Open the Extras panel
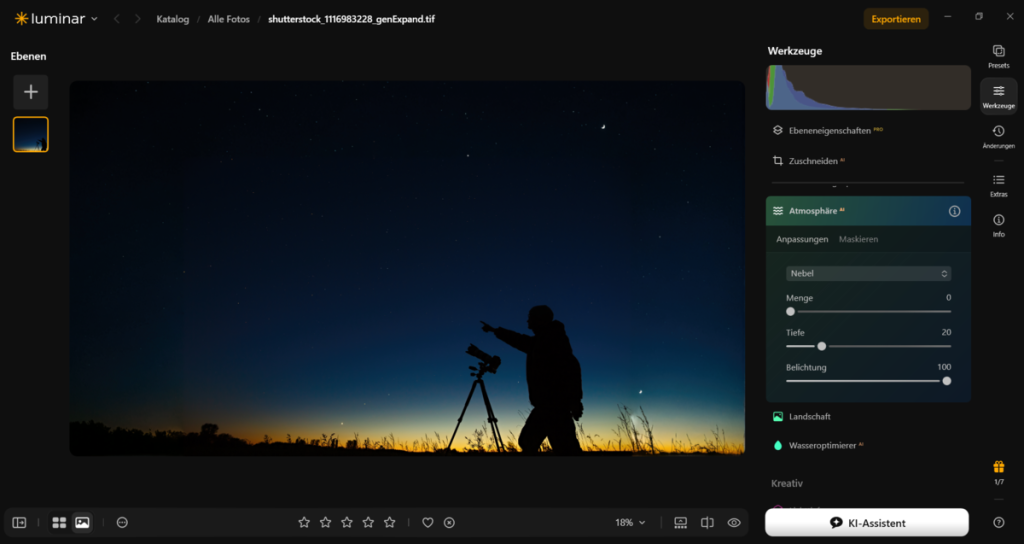This screenshot has width=1024, height=544. (x=998, y=185)
